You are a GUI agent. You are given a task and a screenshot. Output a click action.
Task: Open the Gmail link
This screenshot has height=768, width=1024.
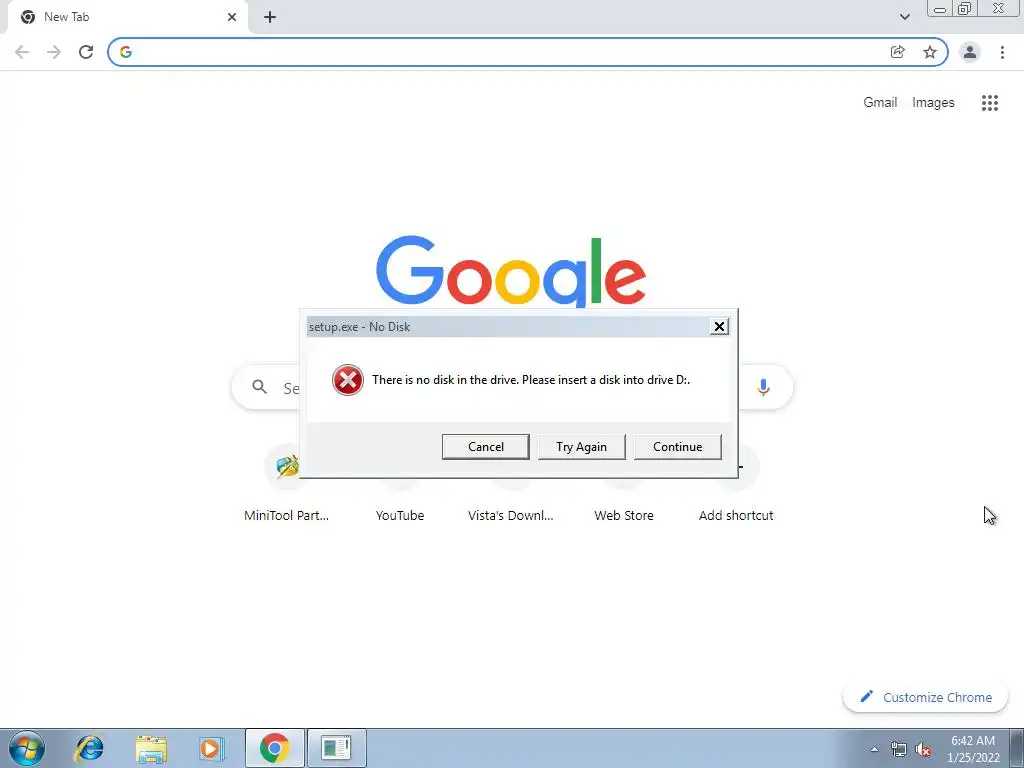(880, 103)
